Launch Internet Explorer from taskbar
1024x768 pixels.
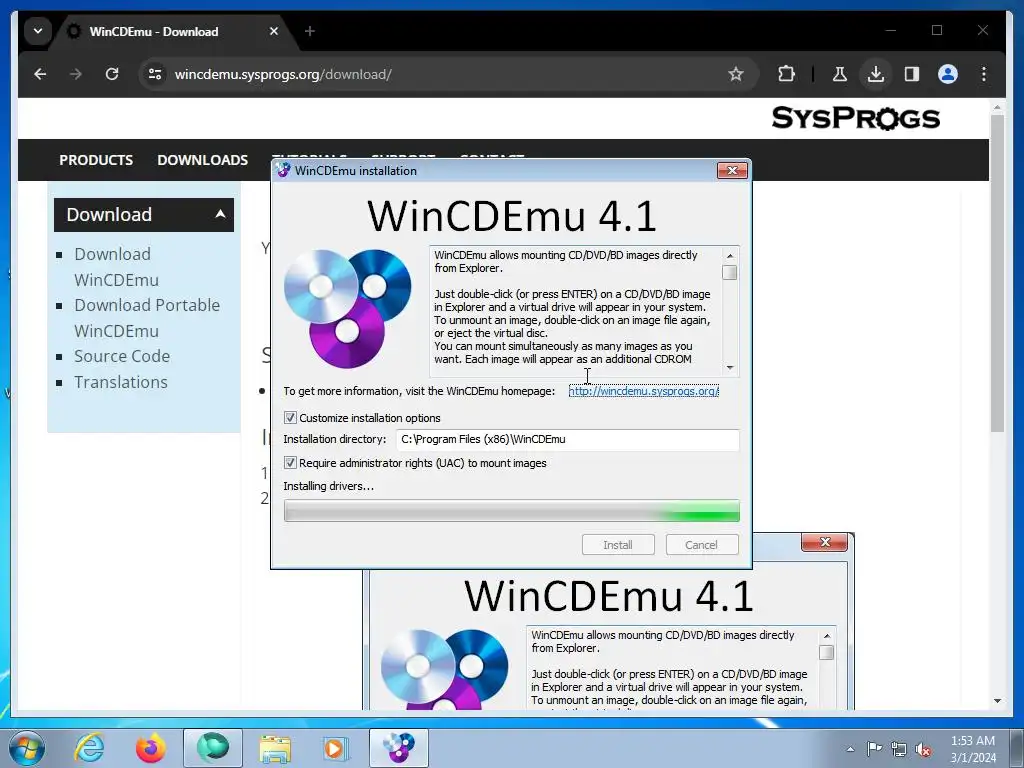89,748
